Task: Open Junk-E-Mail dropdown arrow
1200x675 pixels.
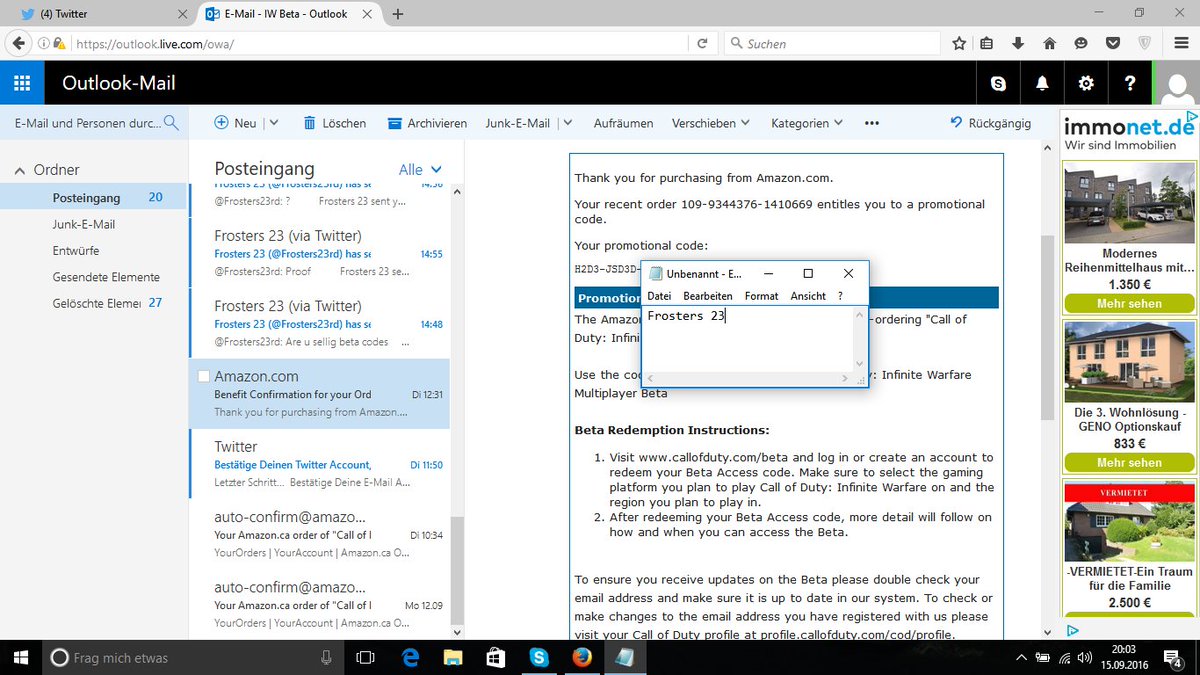Action: point(567,123)
